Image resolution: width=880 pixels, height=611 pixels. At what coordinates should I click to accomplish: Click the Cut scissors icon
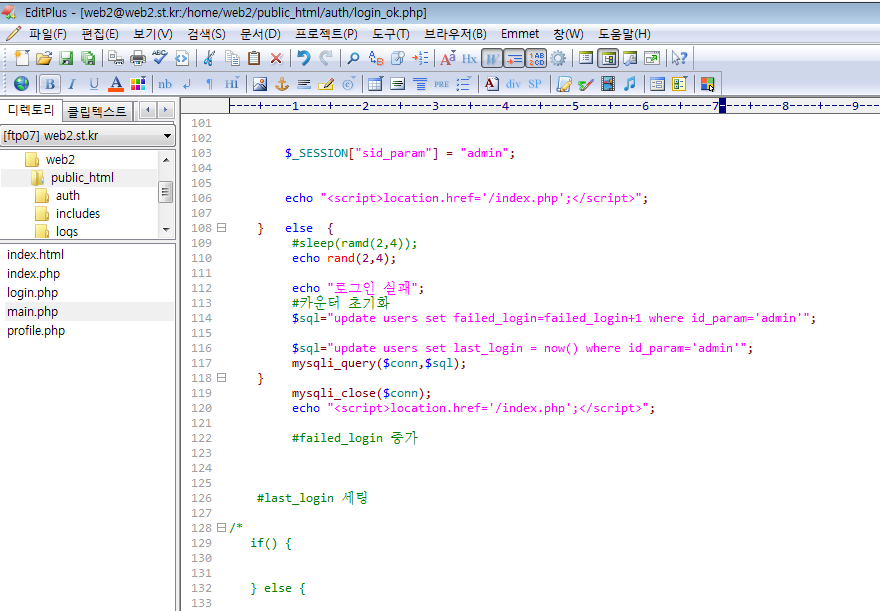pos(209,58)
